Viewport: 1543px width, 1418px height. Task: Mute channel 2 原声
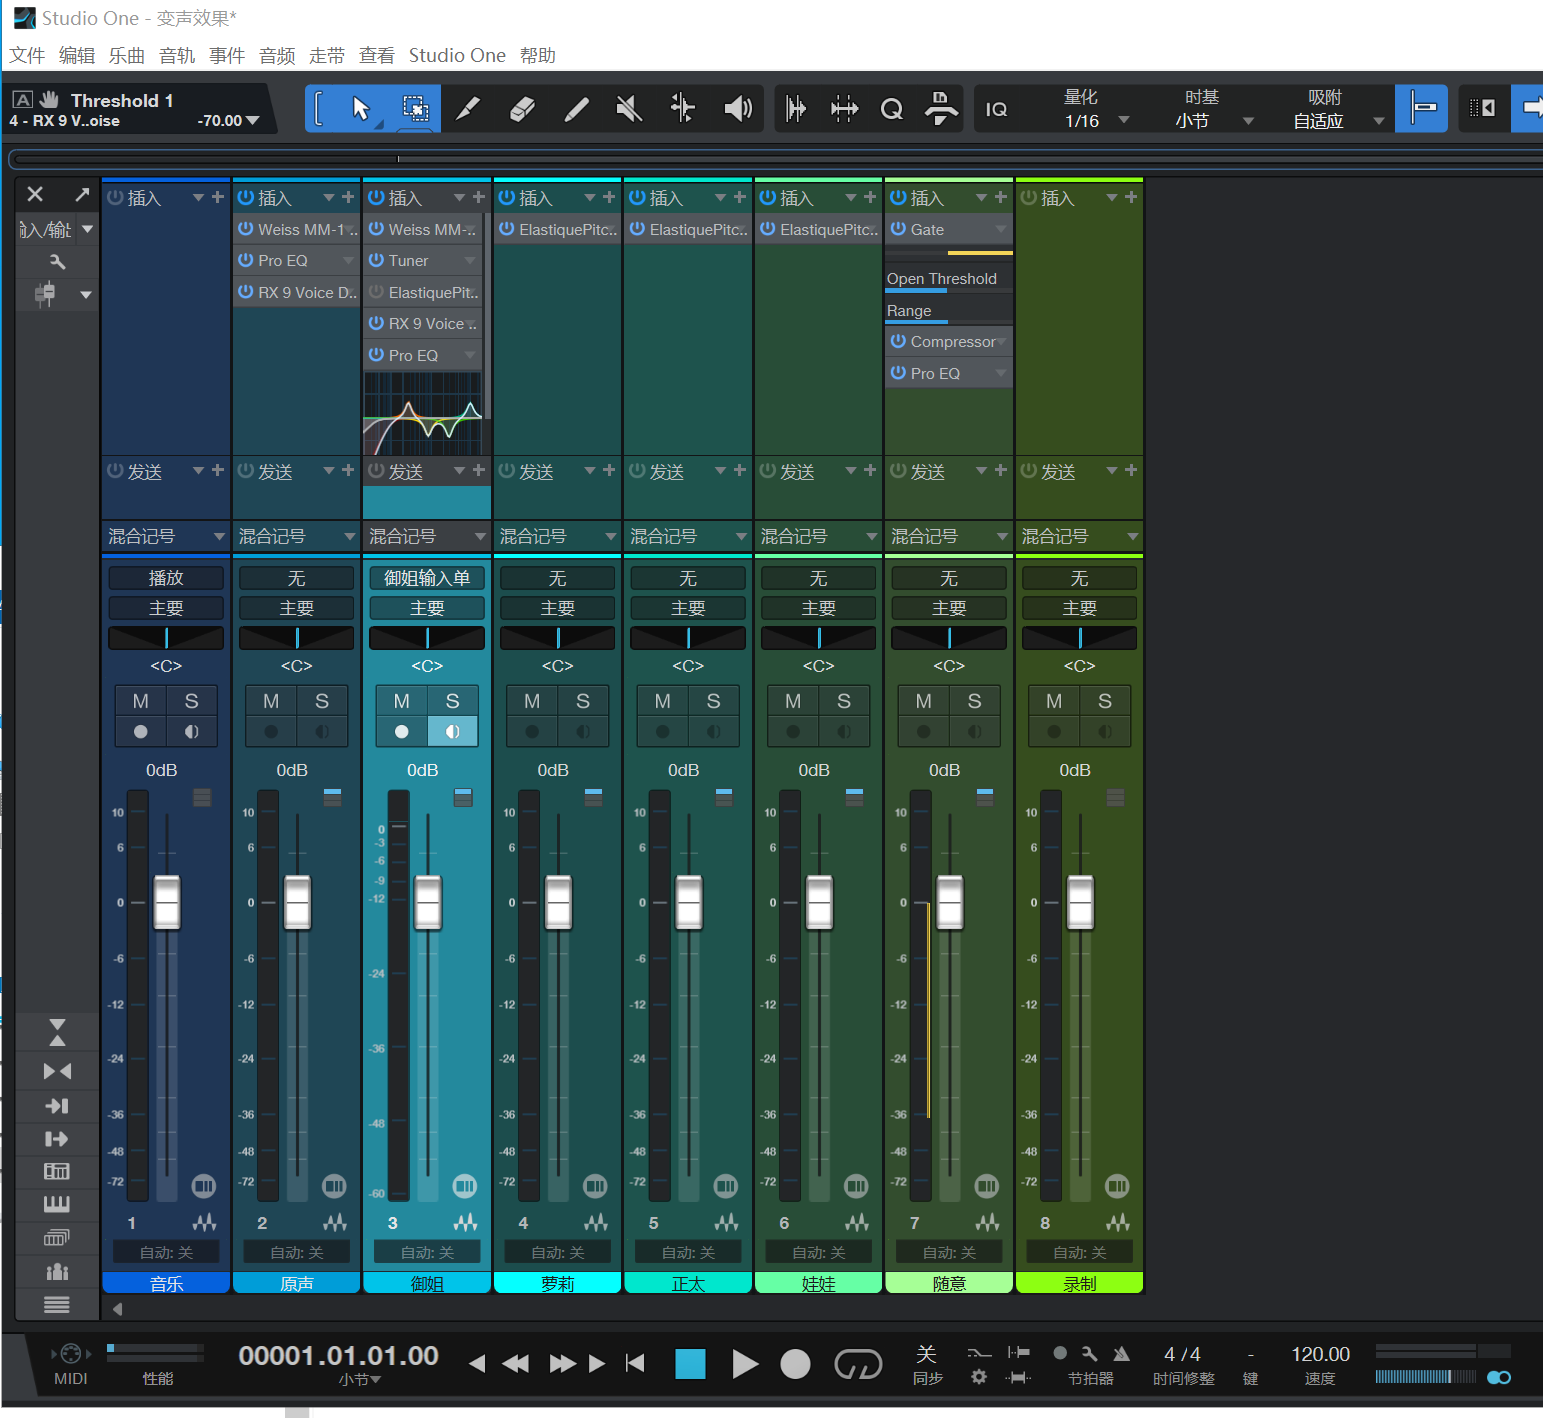click(271, 701)
